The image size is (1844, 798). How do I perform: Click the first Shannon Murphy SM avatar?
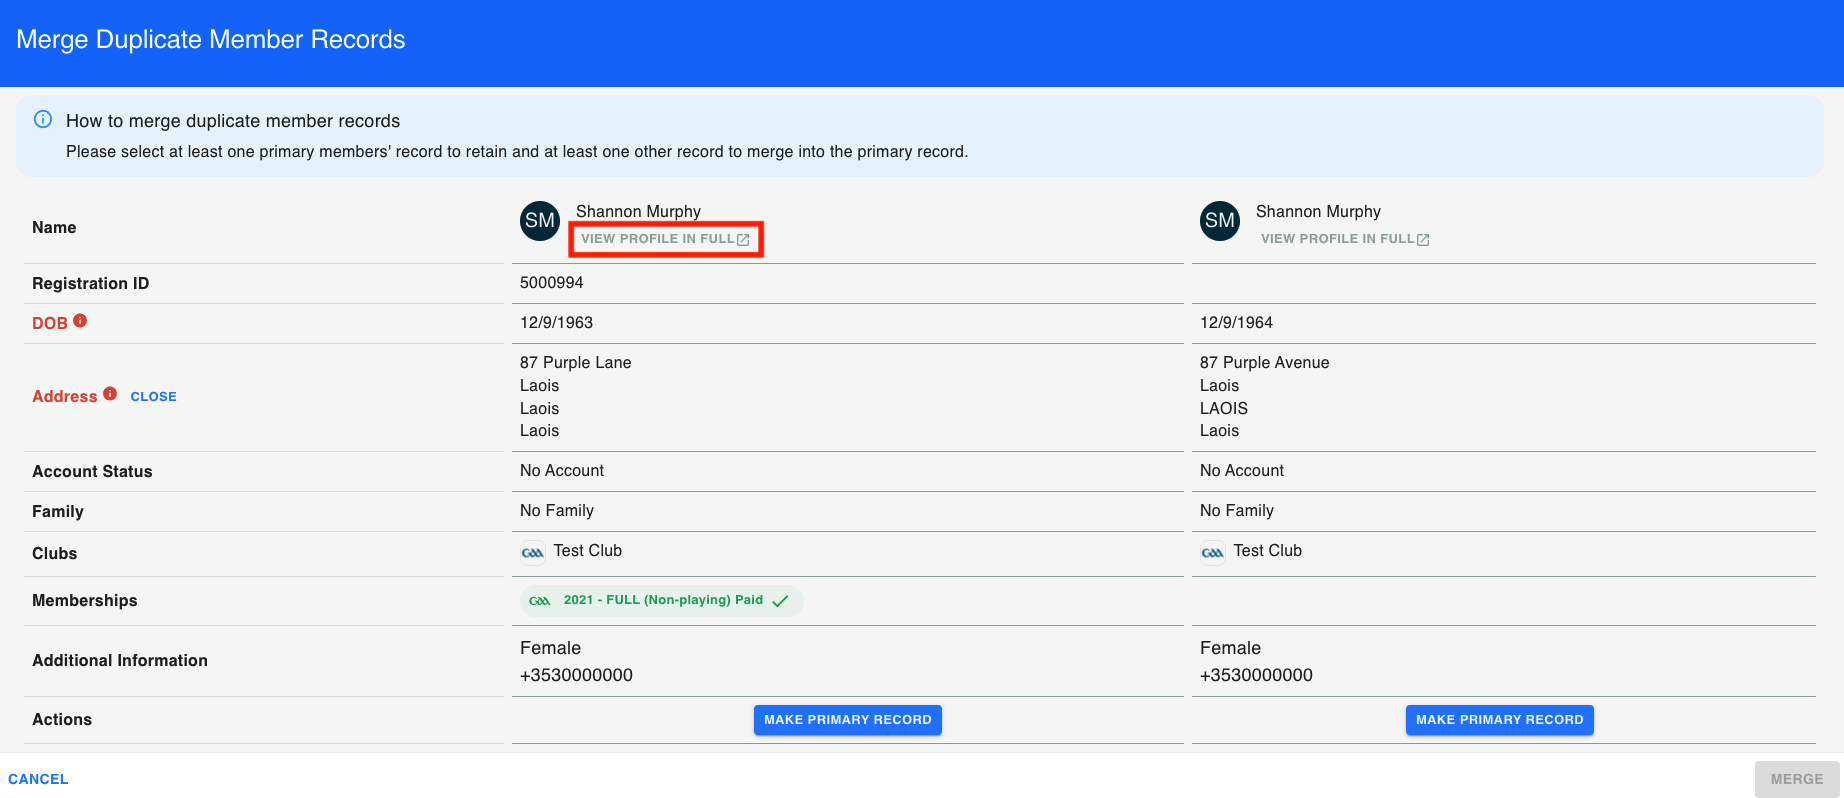click(x=540, y=221)
